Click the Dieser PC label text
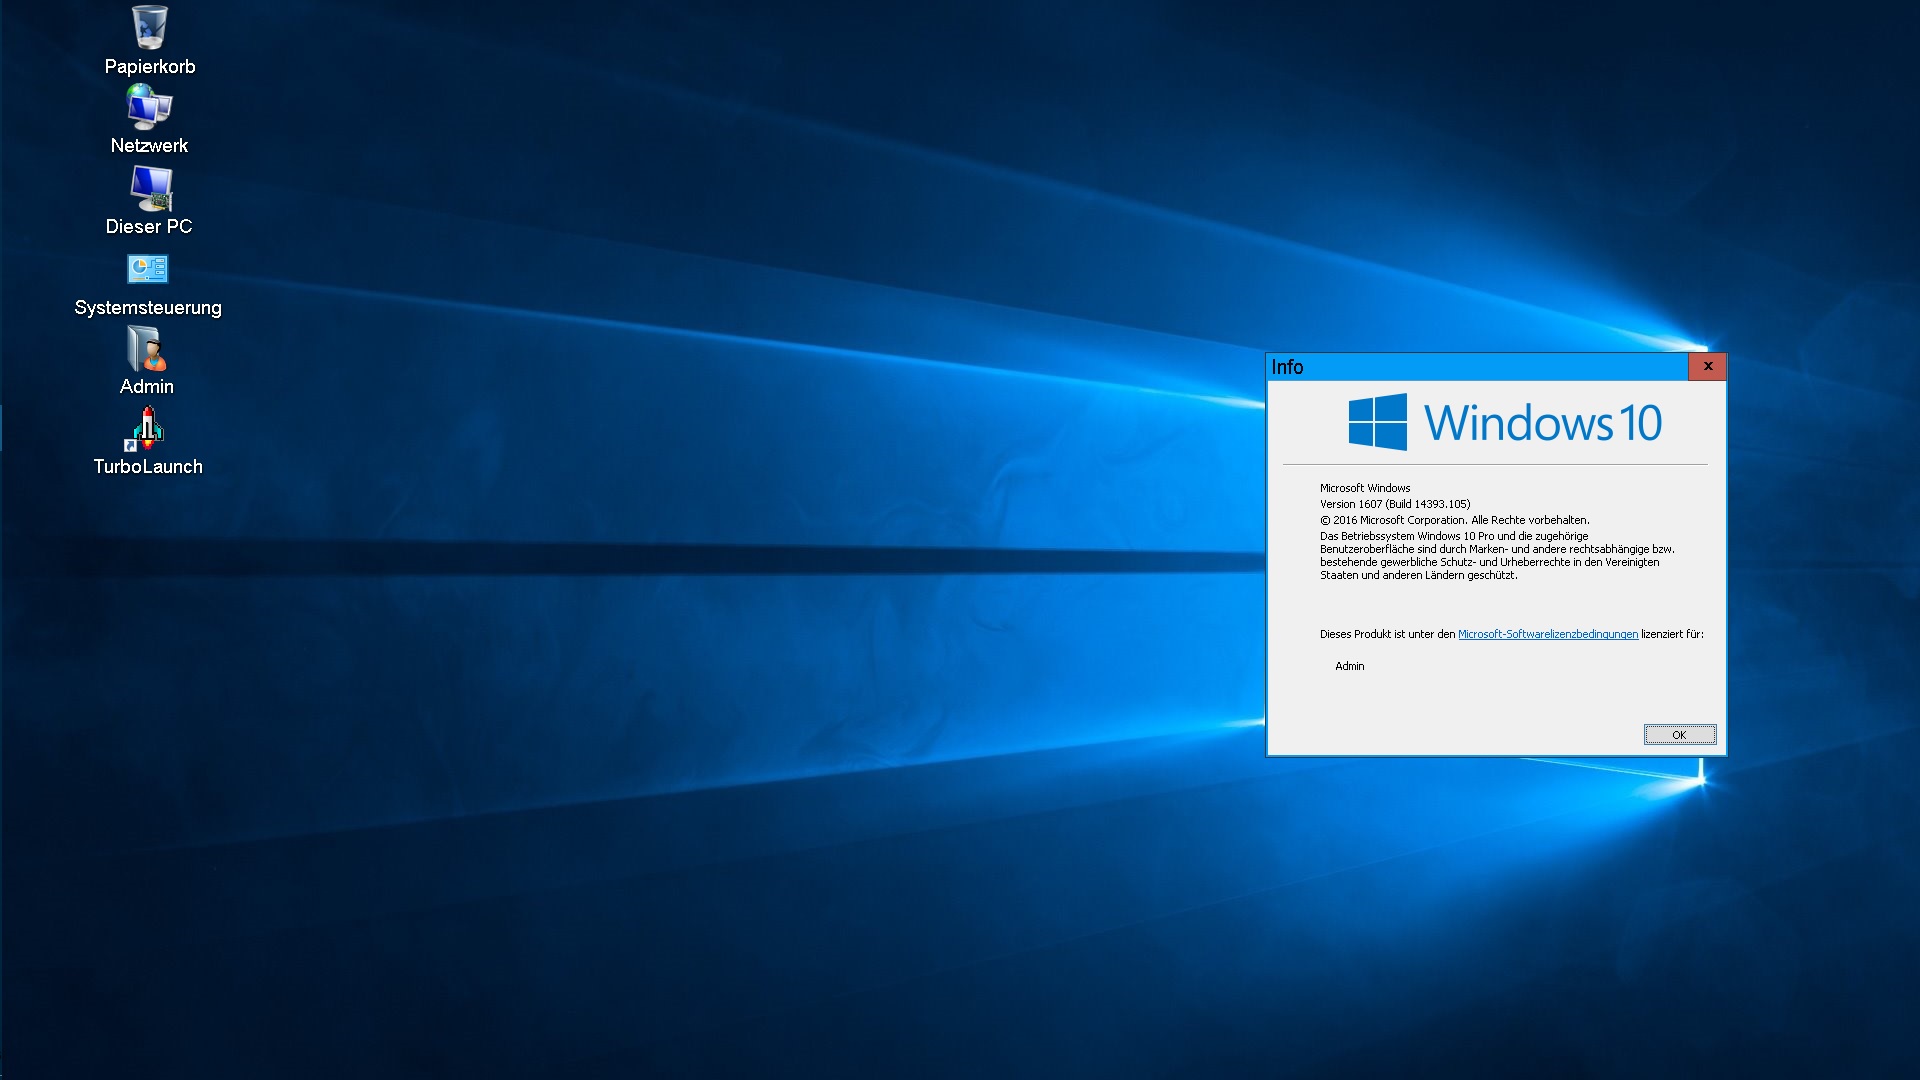This screenshot has width=1920, height=1080. coord(149,227)
